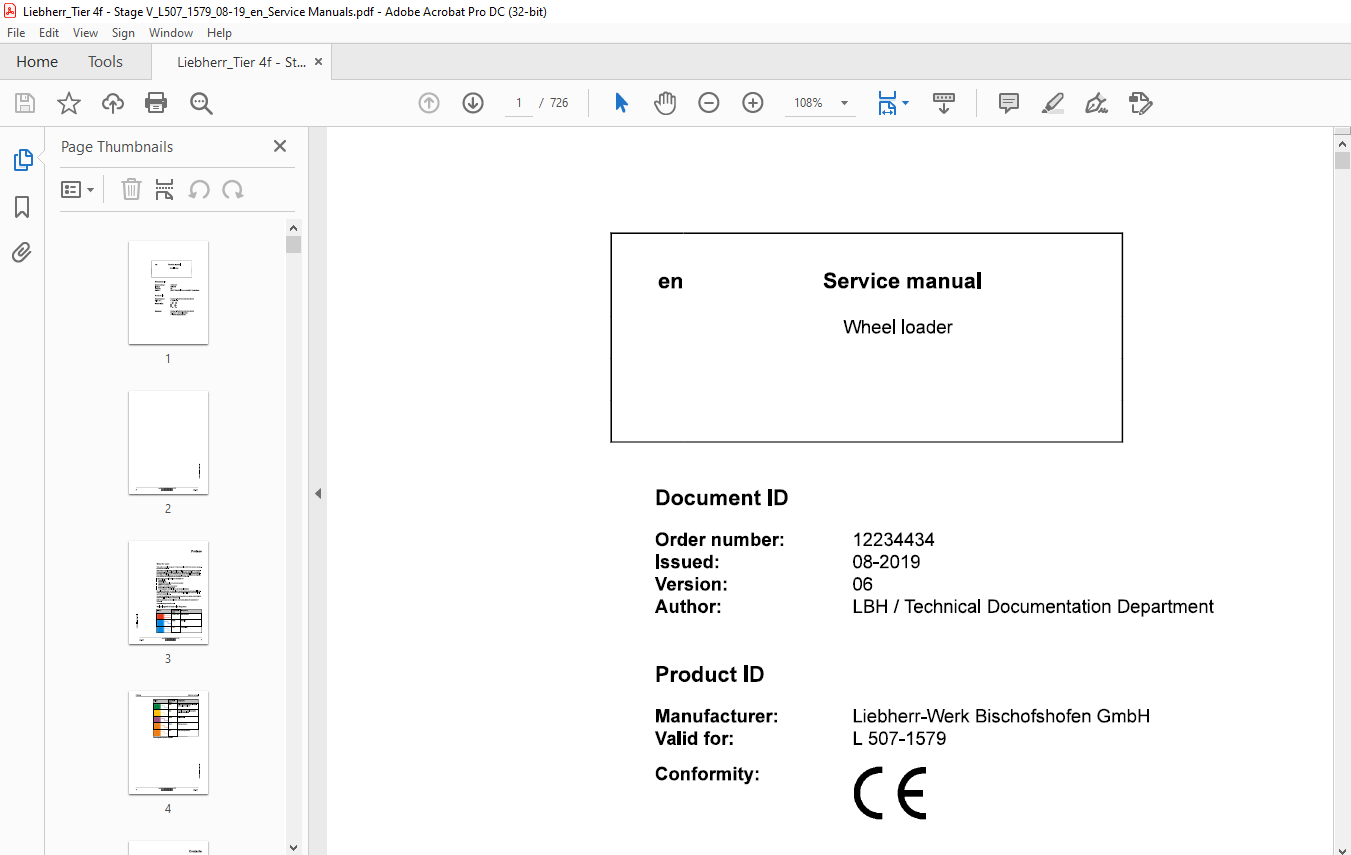
Task: Click the fit page width icon
Action: (887, 103)
